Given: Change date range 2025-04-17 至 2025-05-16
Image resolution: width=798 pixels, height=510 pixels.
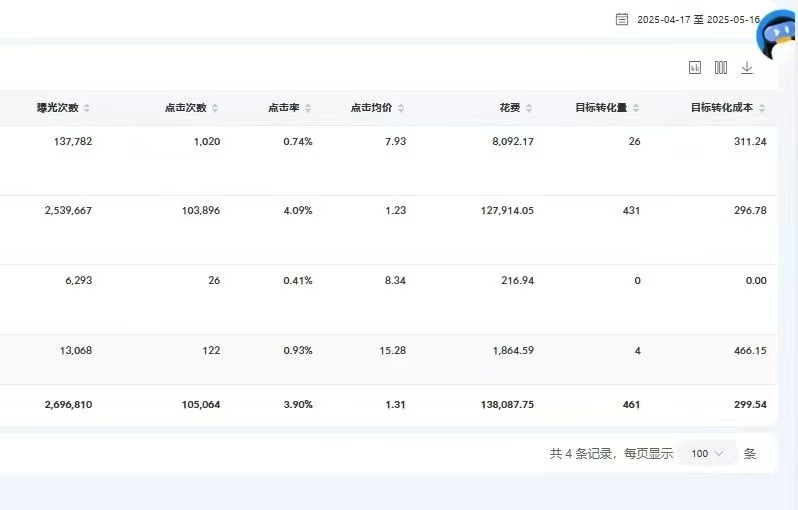Looking at the screenshot, I should point(698,19).
